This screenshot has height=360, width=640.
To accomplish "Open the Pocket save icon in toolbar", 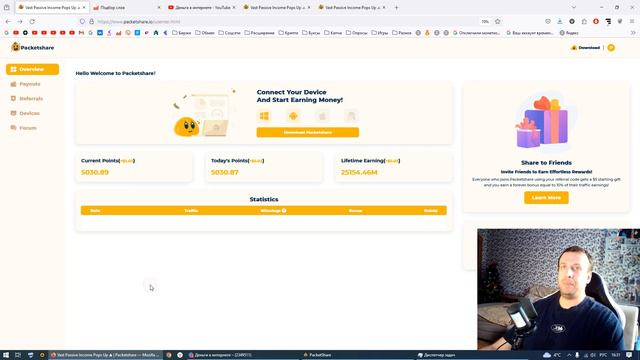I will pos(548,22).
